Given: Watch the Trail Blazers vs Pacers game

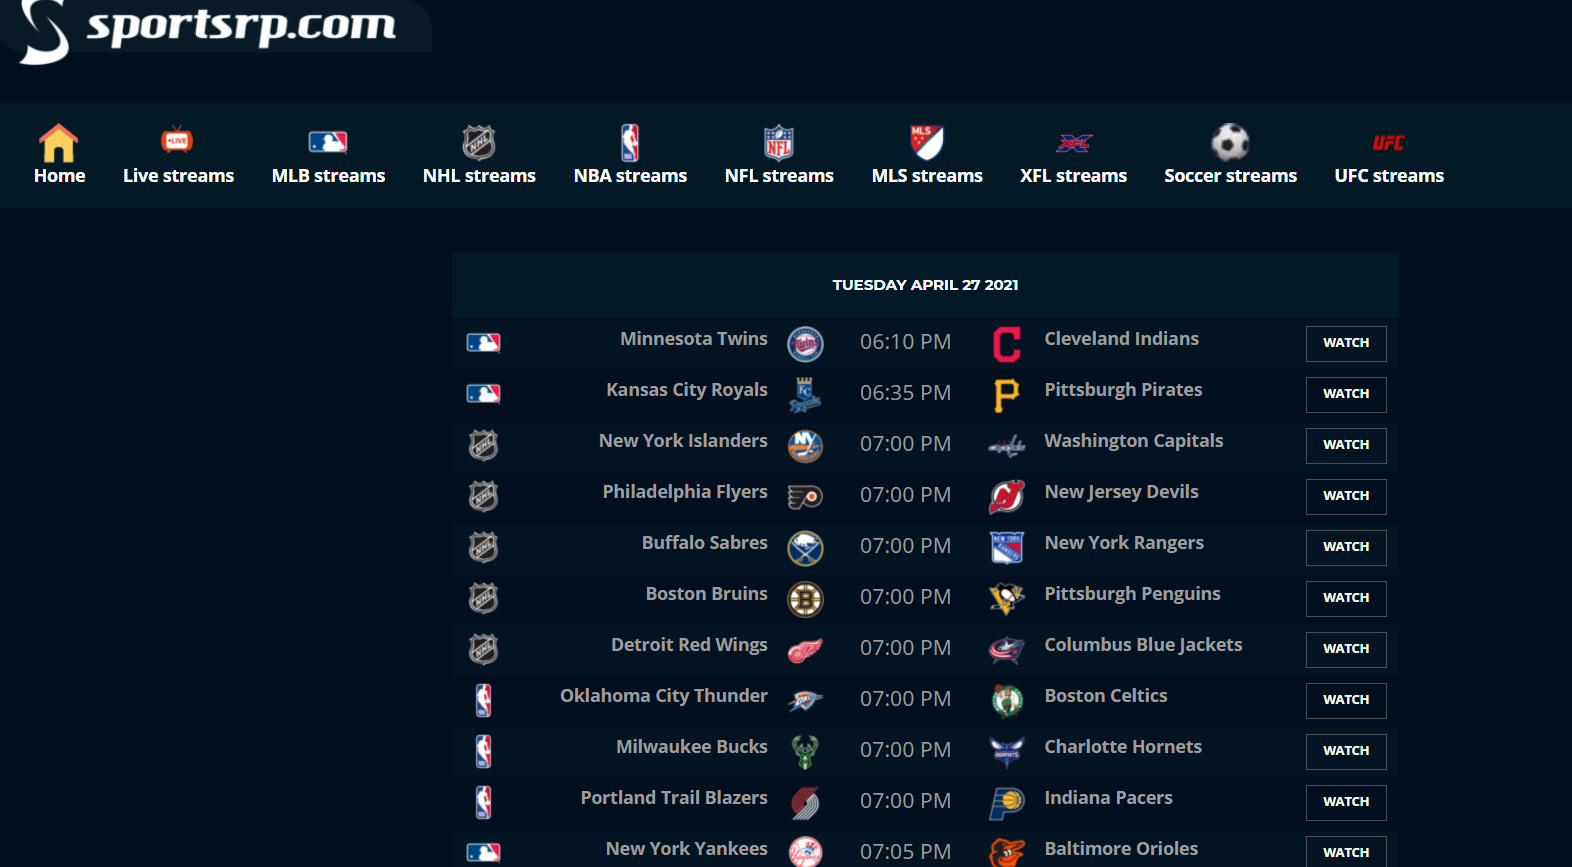Looking at the screenshot, I should [1346, 802].
